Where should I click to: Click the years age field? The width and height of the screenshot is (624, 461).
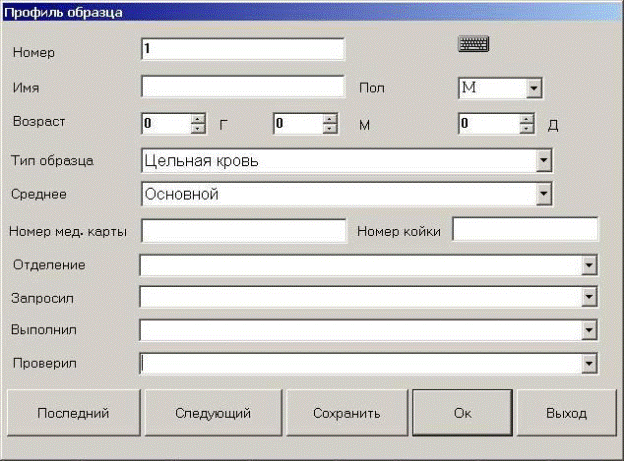[166, 124]
